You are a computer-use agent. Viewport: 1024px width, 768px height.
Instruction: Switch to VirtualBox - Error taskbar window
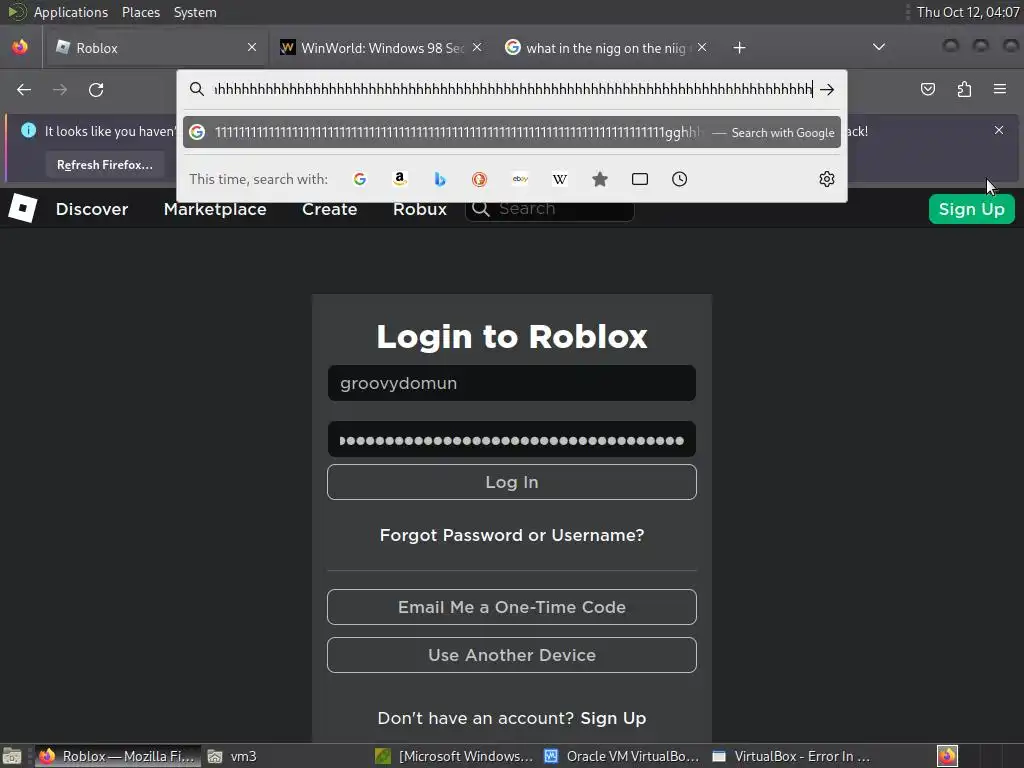tap(791, 756)
